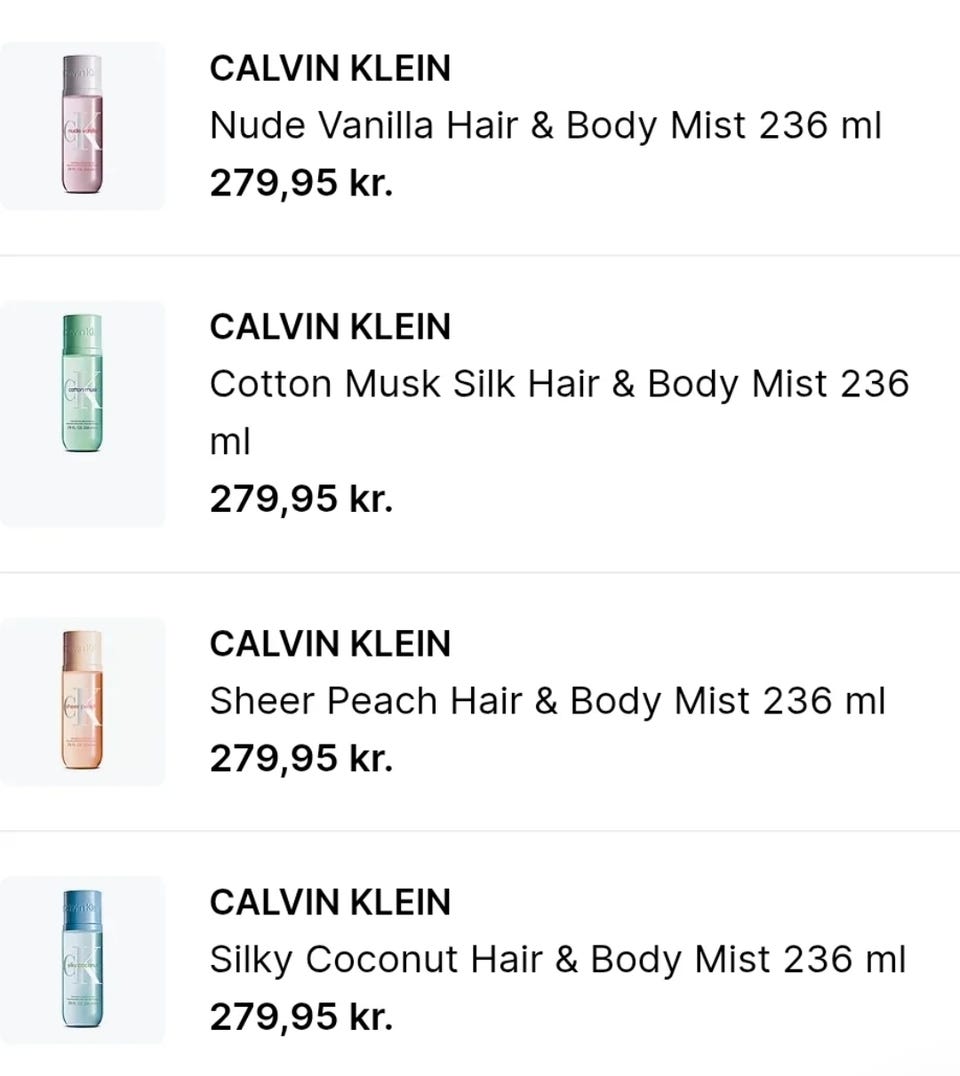Tap the Calvin Klein brand above Nude Vanilla
The height and width of the screenshot is (1076, 960).
(330, 69)
